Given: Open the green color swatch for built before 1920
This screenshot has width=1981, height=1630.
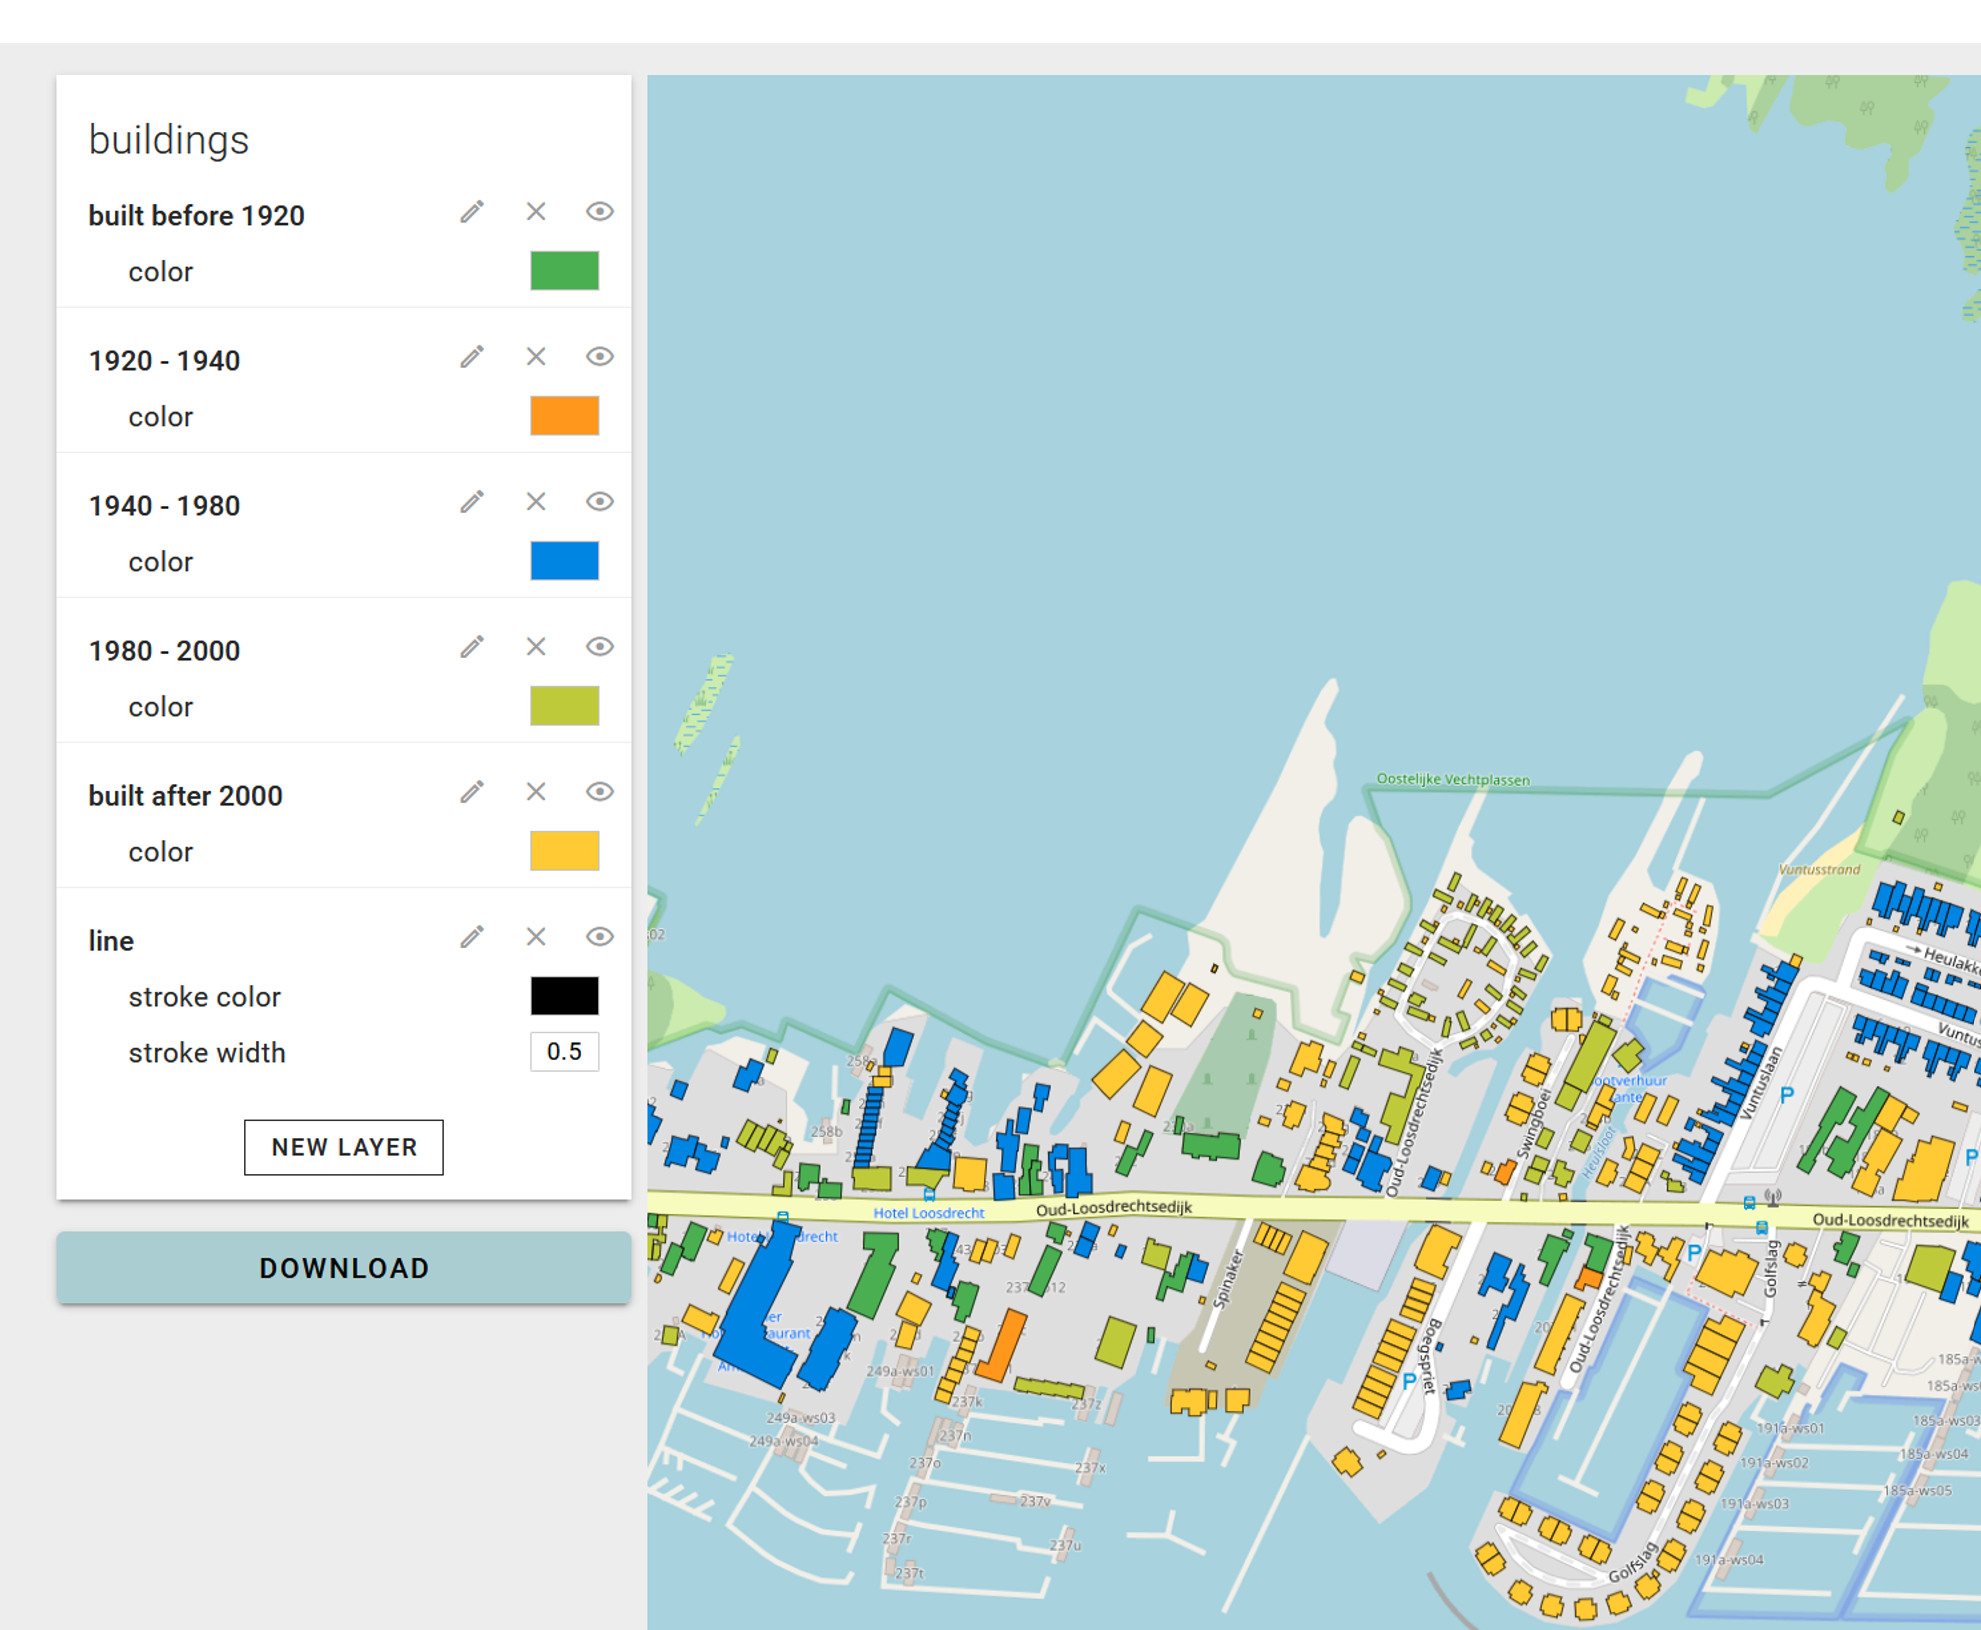Looking at the screenshot, I should pos(564,271).
